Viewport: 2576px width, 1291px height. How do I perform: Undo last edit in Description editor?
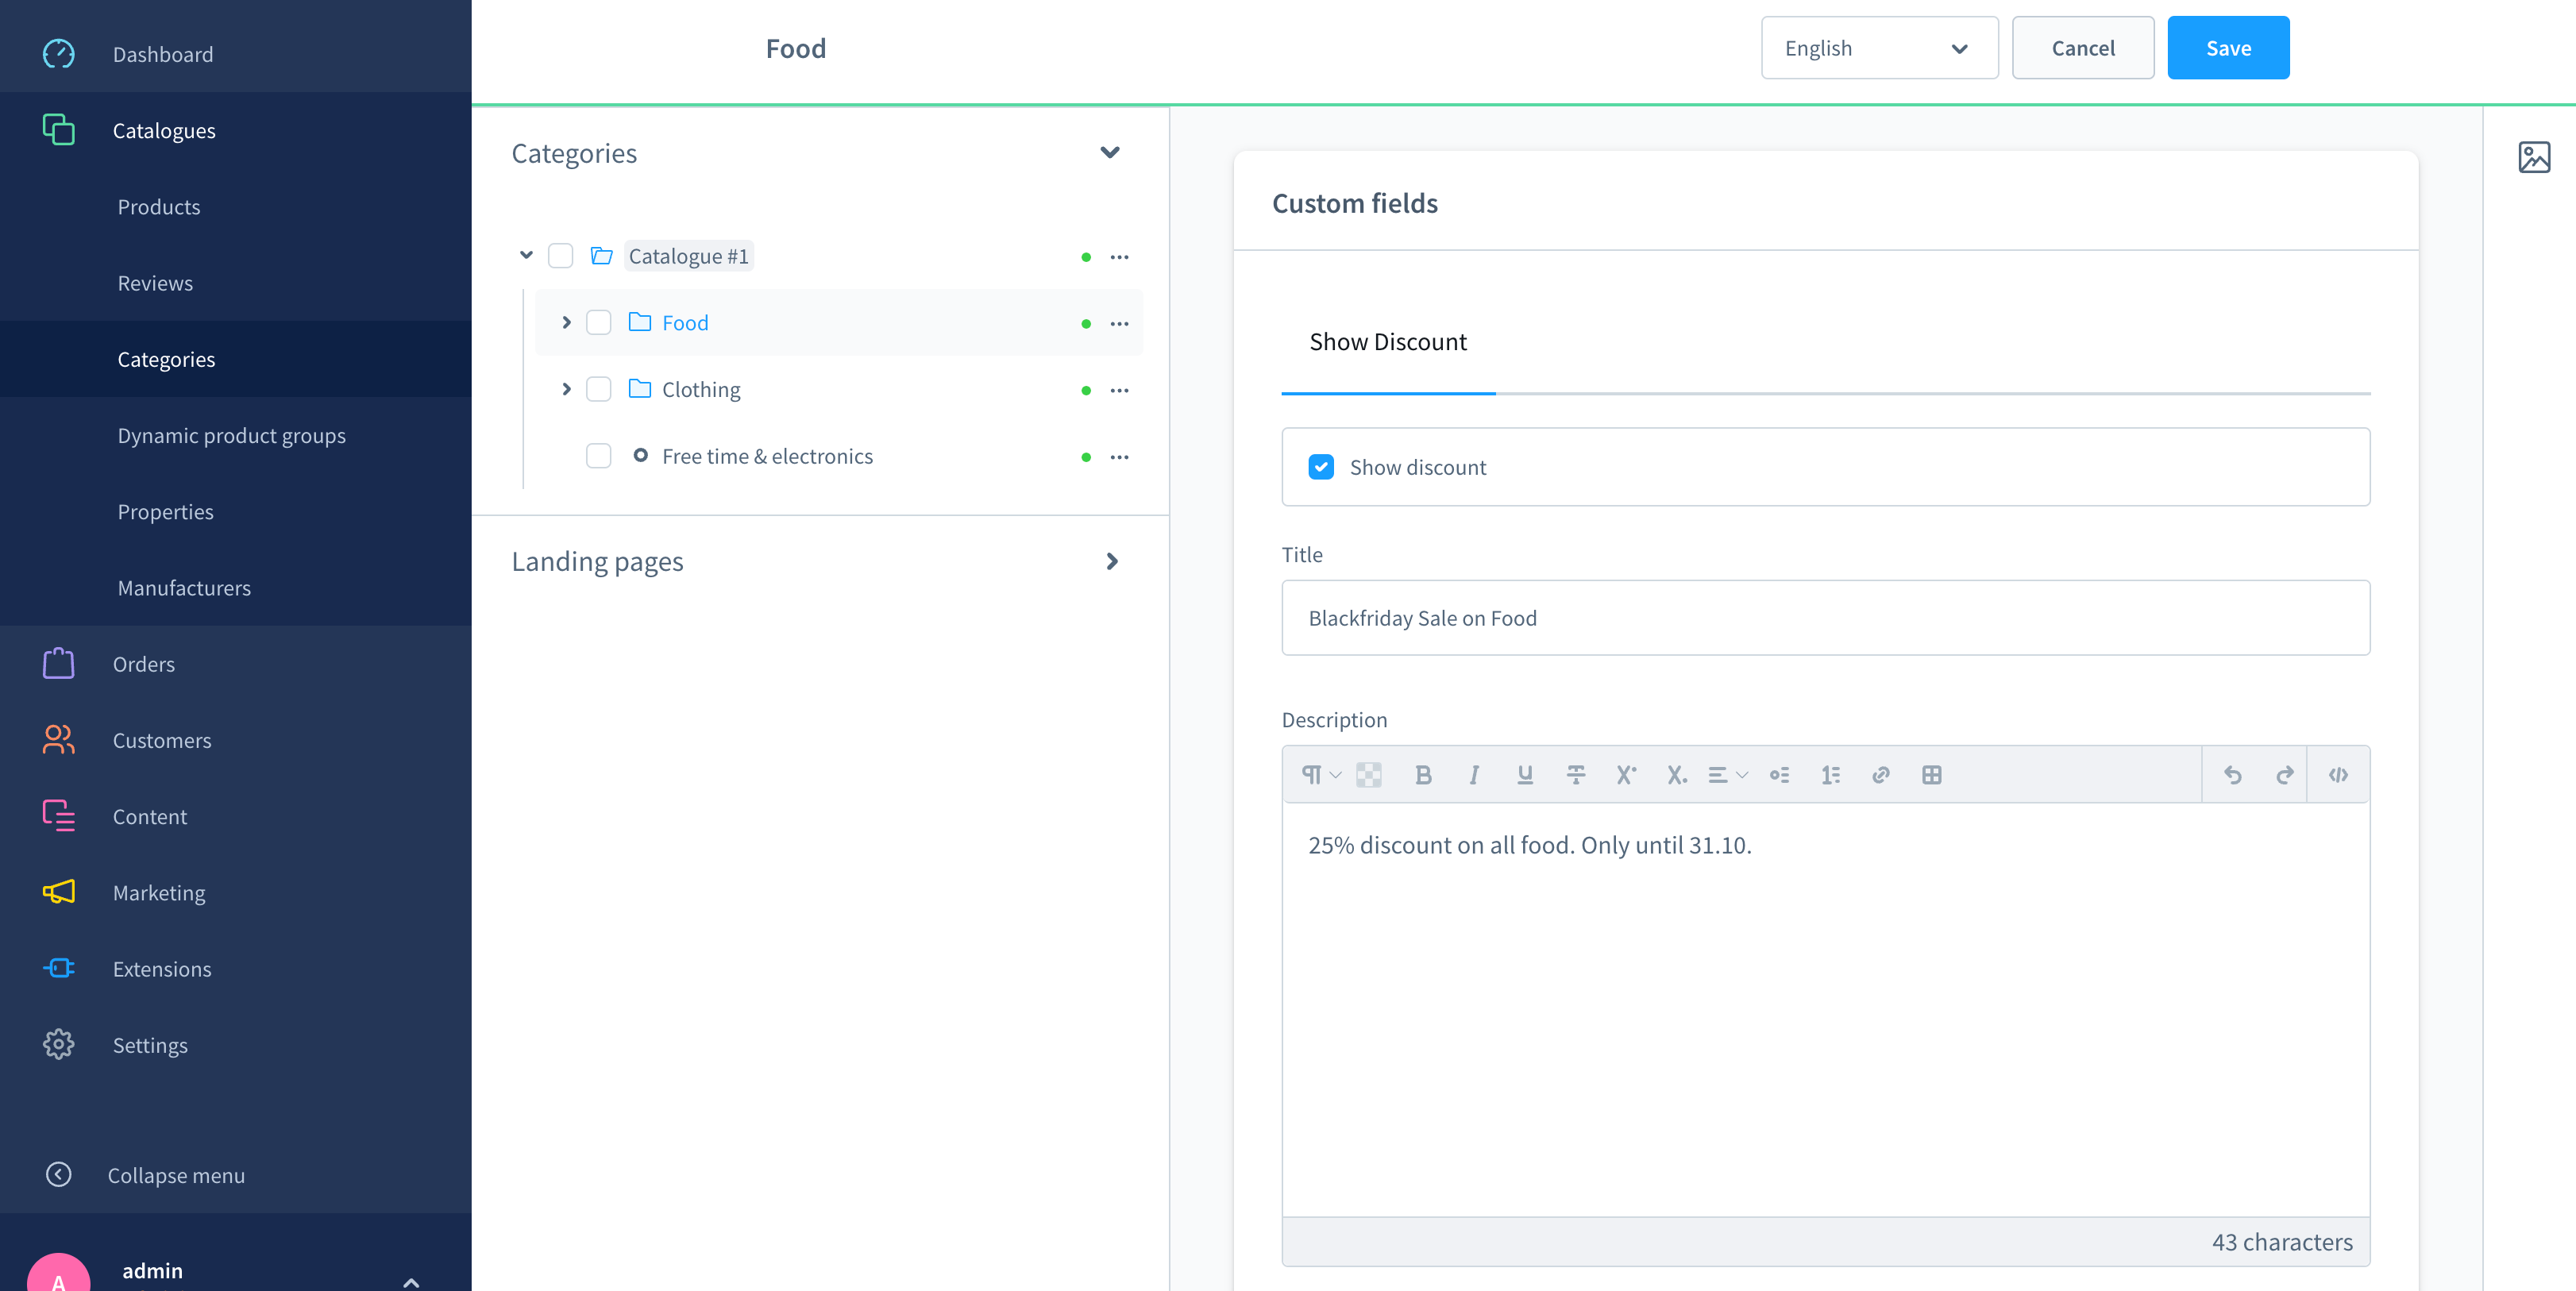pos(2233,775)
